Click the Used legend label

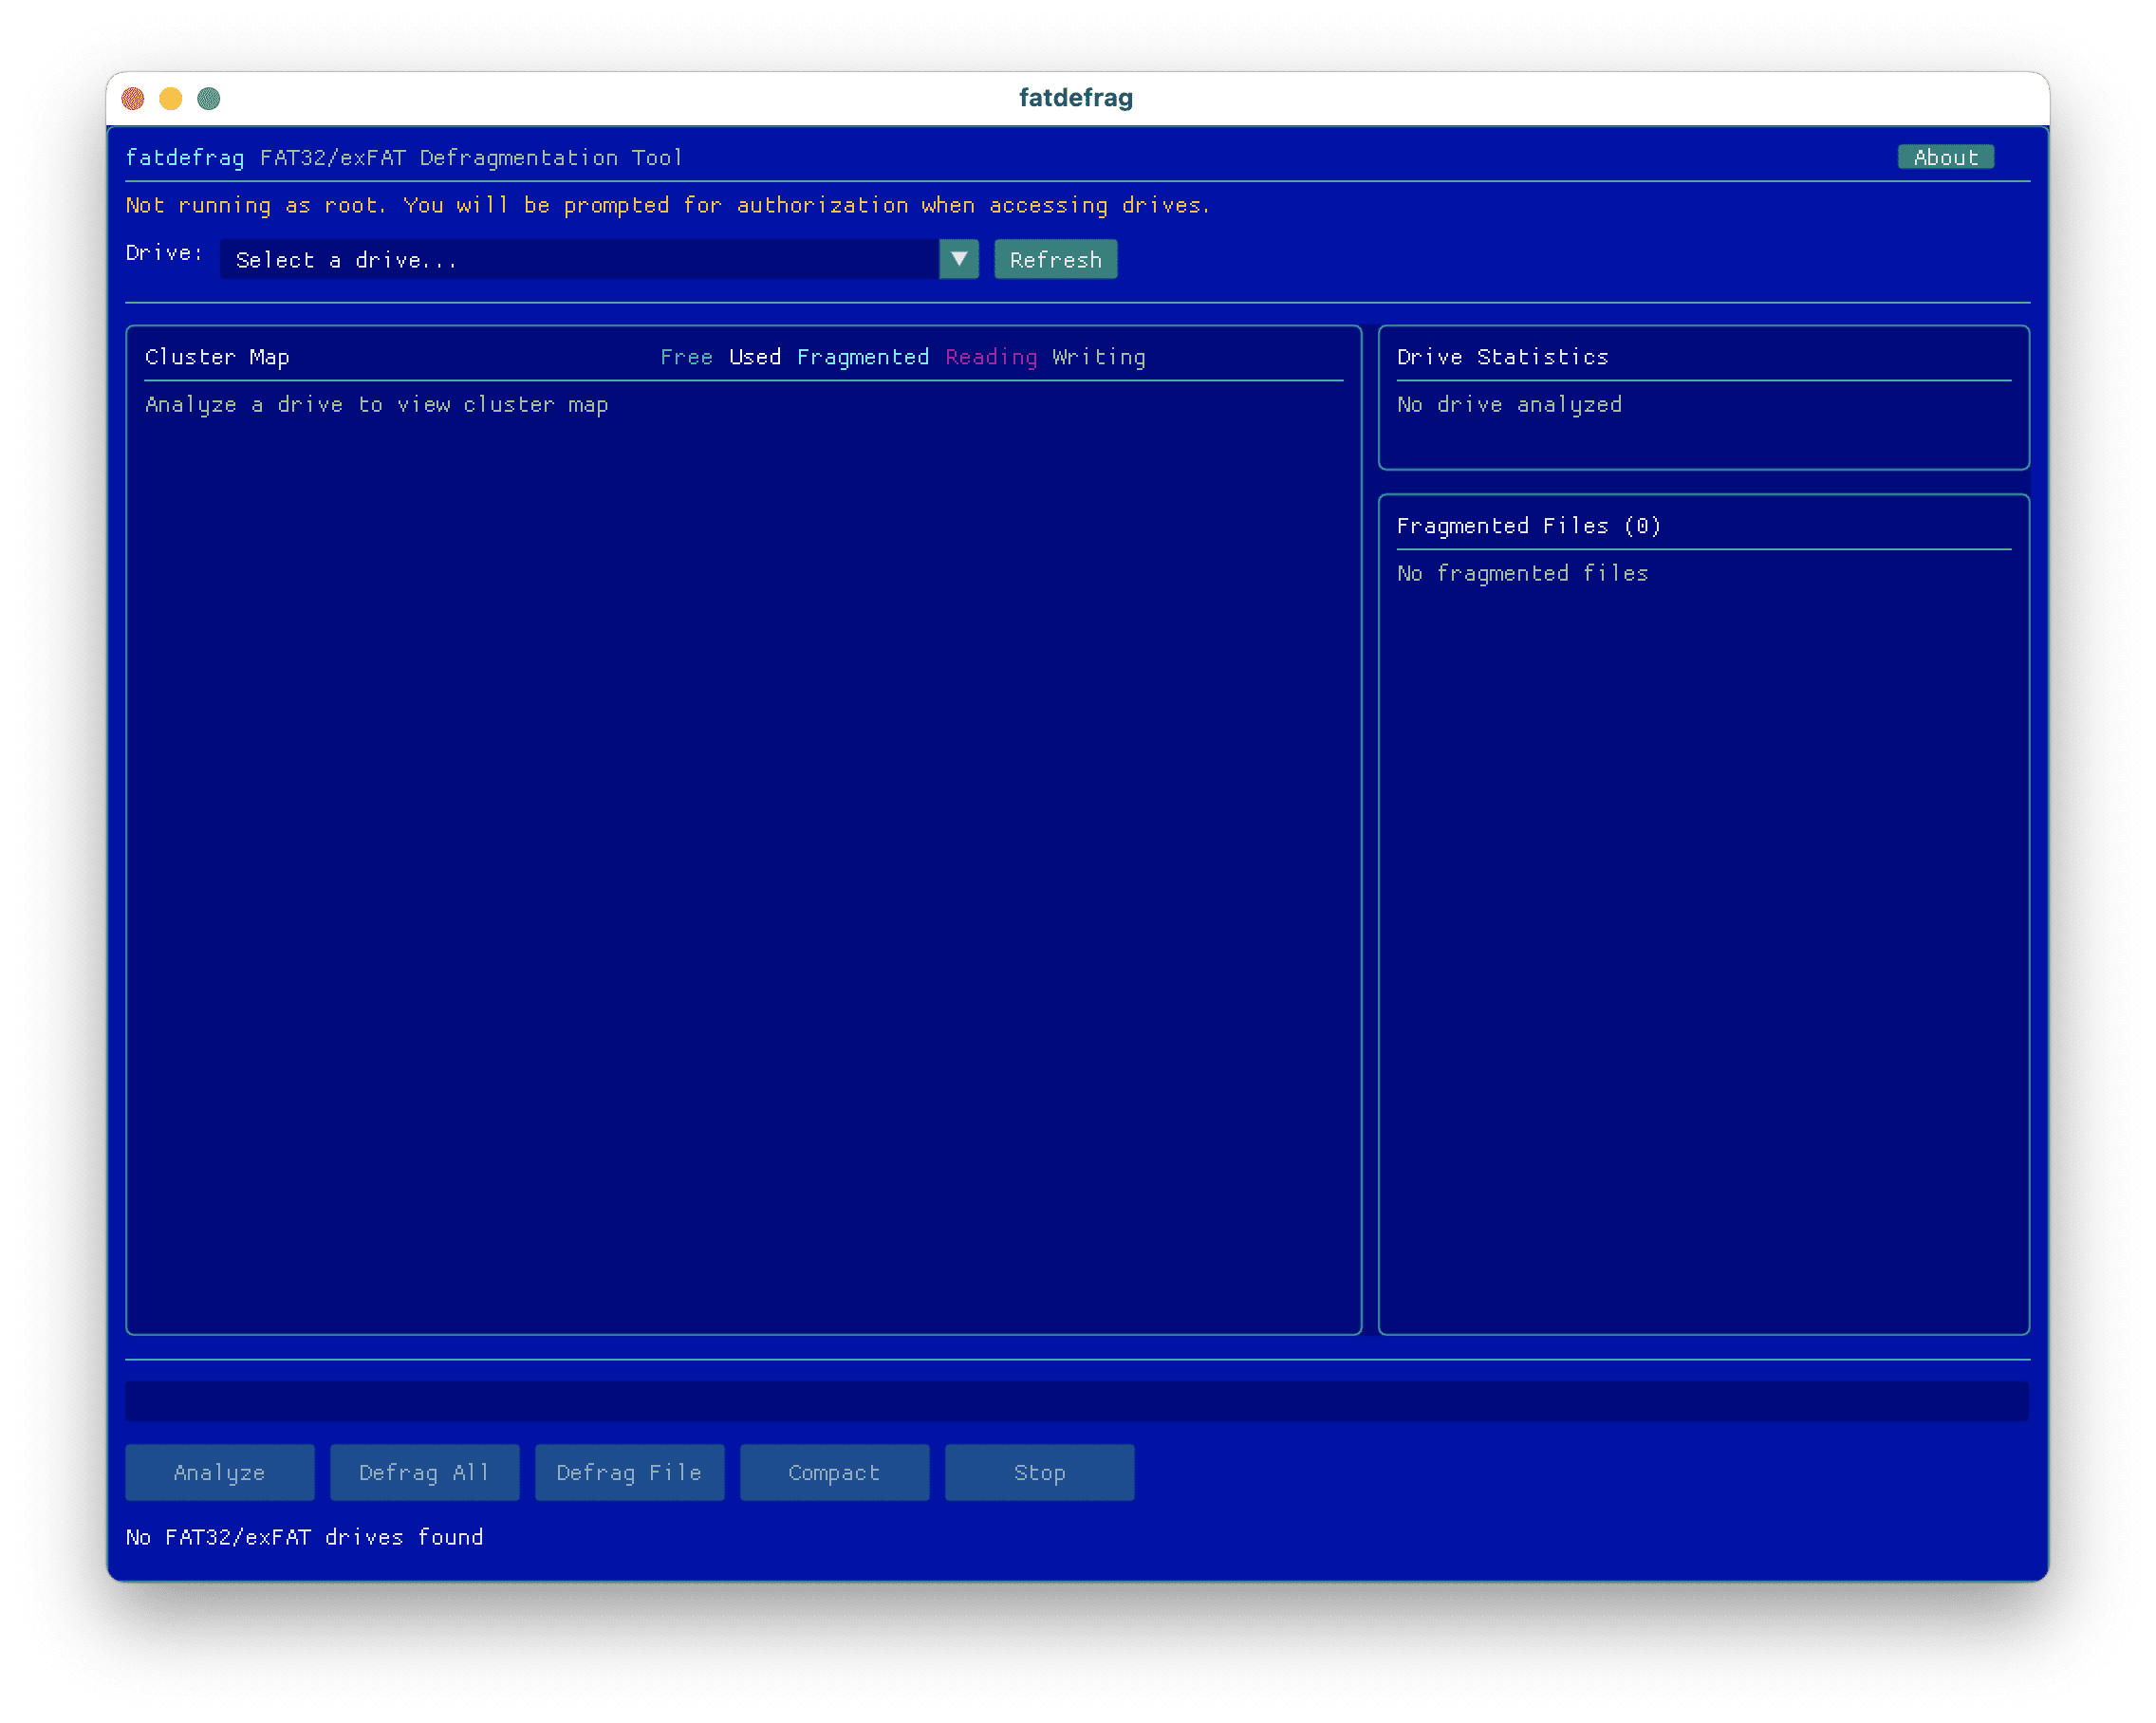pos(755,357)
